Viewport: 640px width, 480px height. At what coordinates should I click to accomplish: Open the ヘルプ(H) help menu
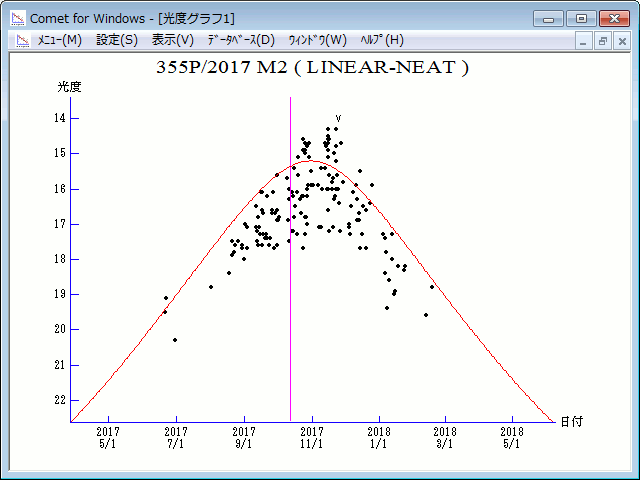382,40
